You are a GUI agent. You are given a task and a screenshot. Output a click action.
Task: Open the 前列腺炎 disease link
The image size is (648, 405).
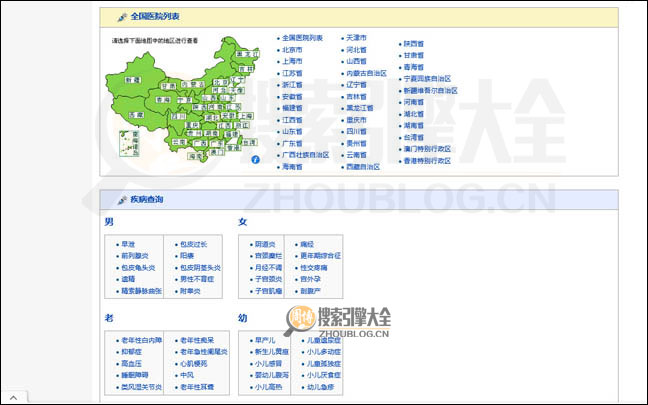(135, 256)
